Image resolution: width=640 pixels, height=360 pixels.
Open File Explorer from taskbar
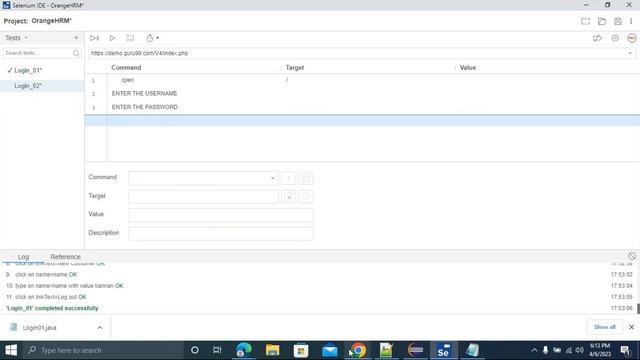click(x=272, y=350)
